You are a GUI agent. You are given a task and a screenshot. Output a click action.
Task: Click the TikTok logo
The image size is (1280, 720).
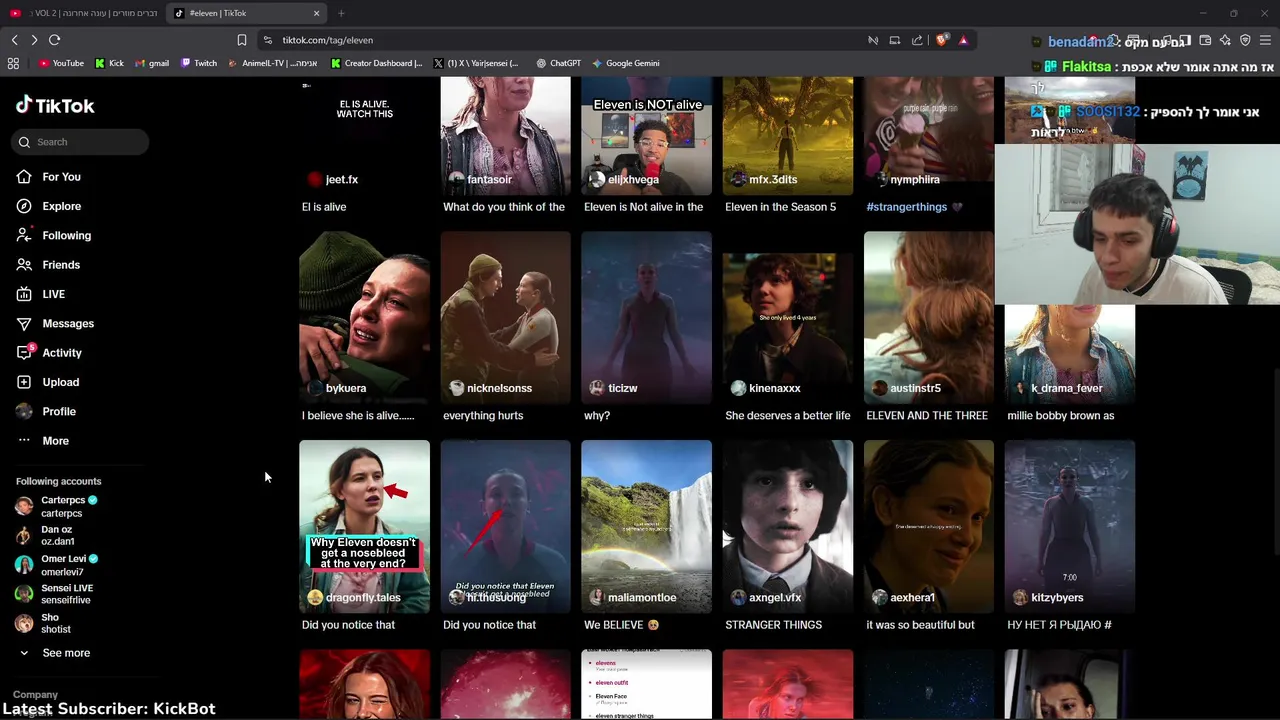tap(55, 105)
